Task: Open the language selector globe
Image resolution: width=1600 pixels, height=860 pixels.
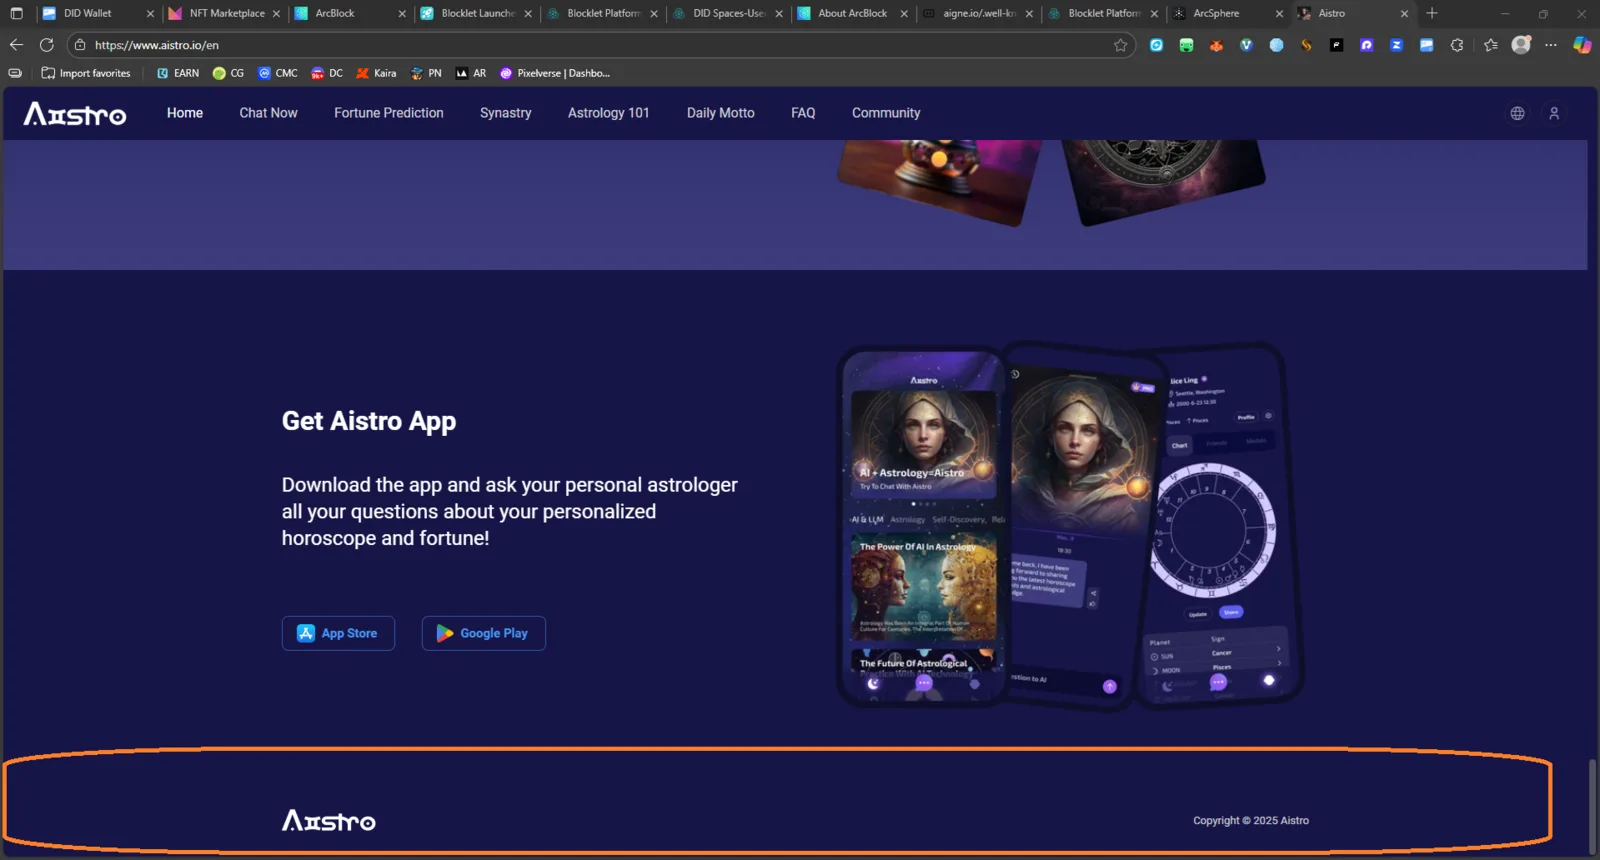Action: point(1517,113)
